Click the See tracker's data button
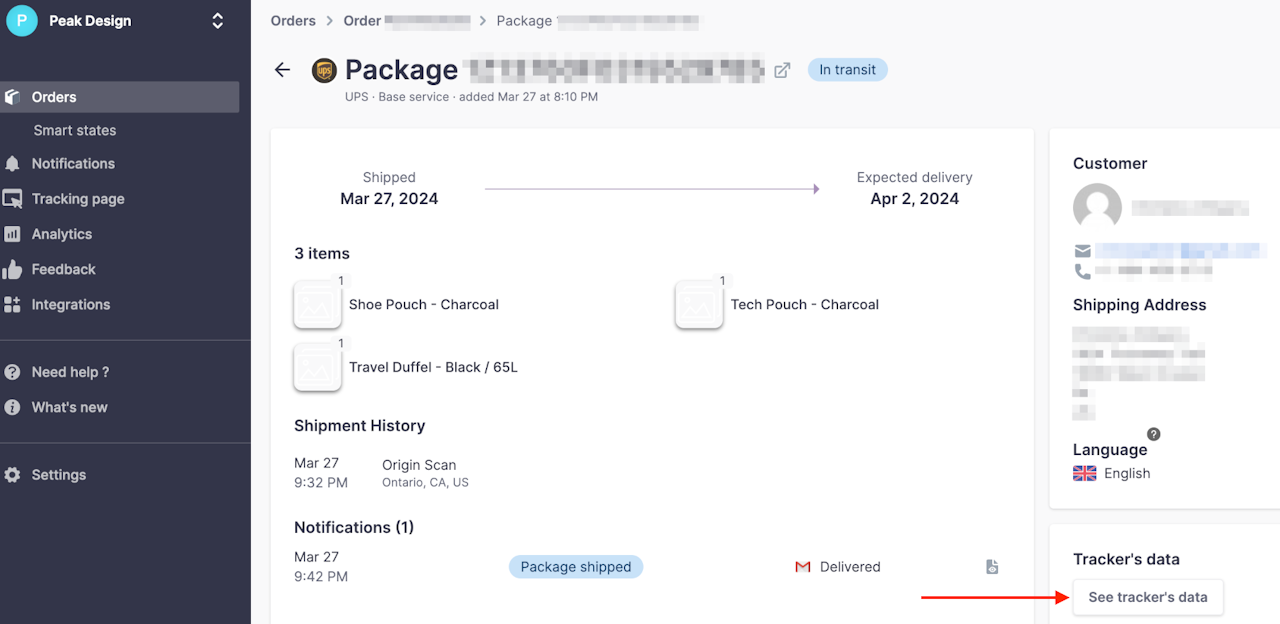This screenshot has height=624, width=1280. coord(1147,597)
